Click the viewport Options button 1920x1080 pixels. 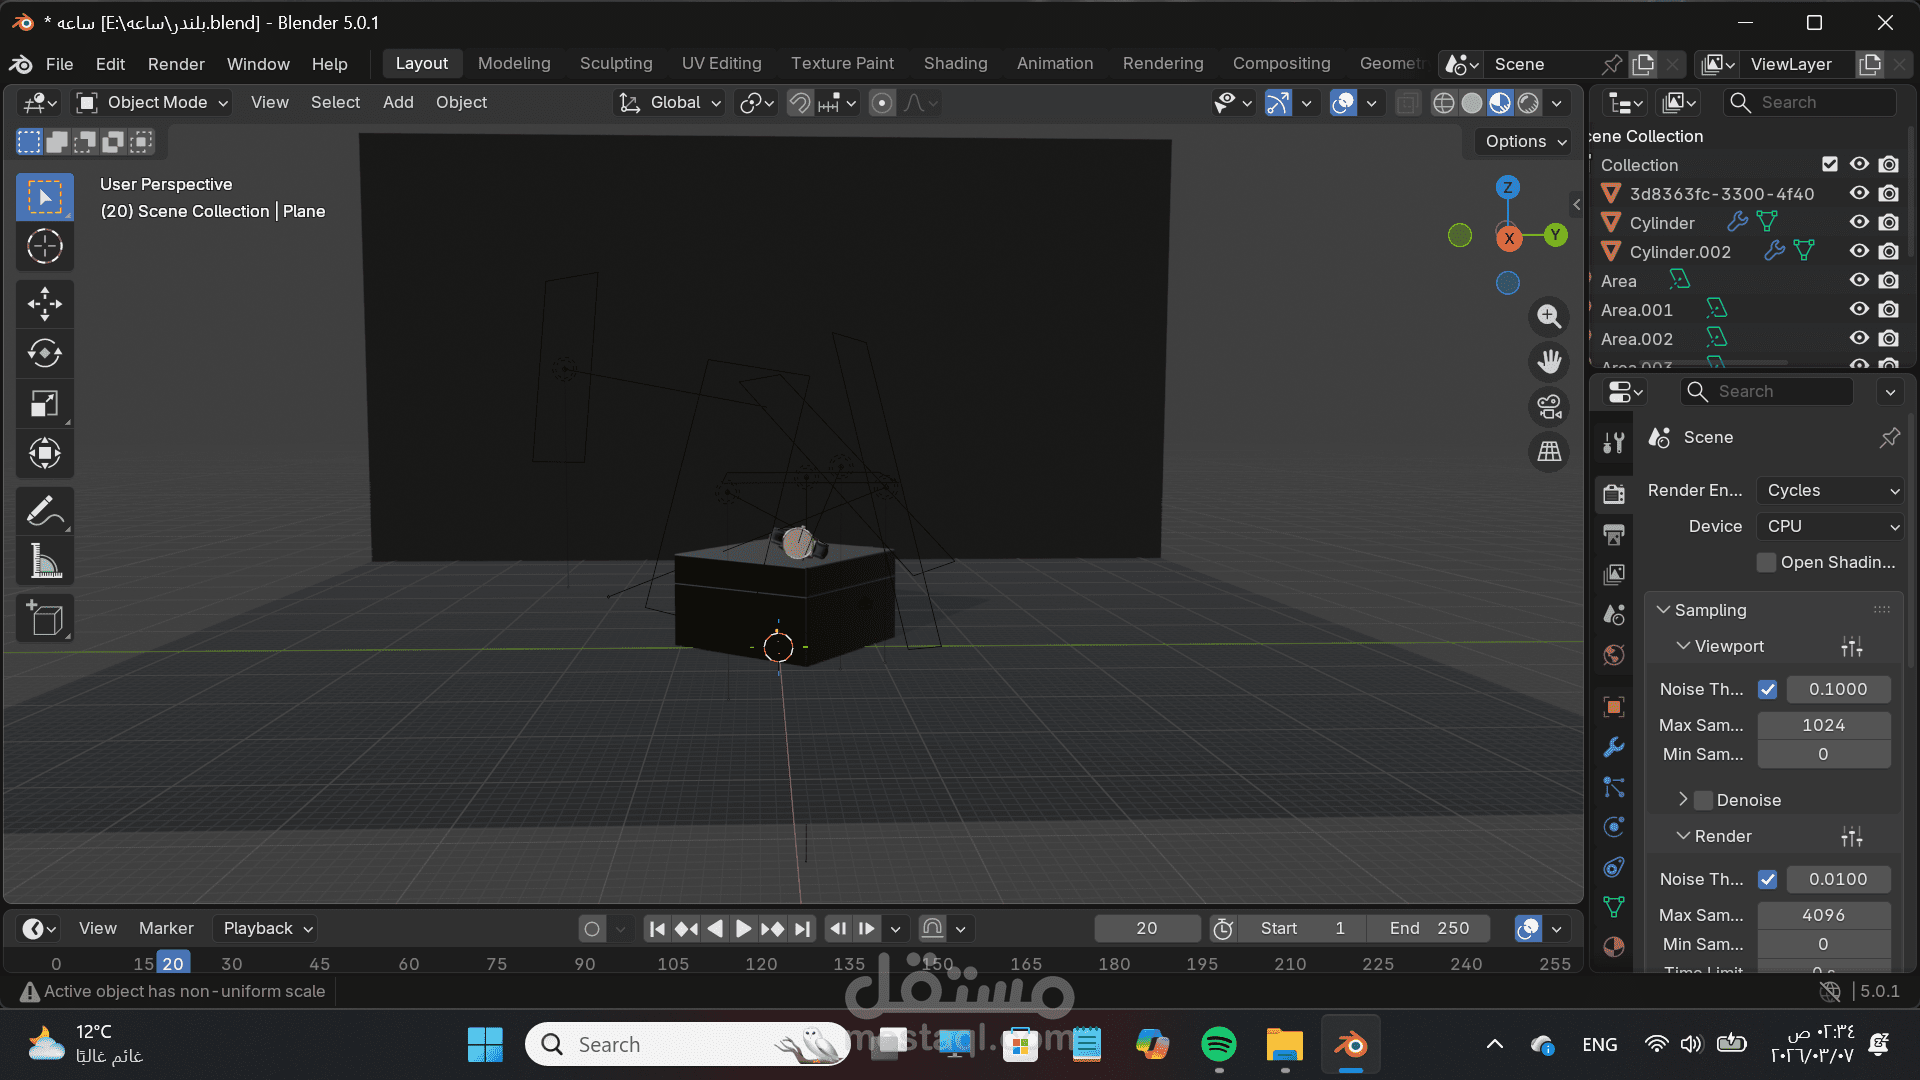coord(1524,141)
